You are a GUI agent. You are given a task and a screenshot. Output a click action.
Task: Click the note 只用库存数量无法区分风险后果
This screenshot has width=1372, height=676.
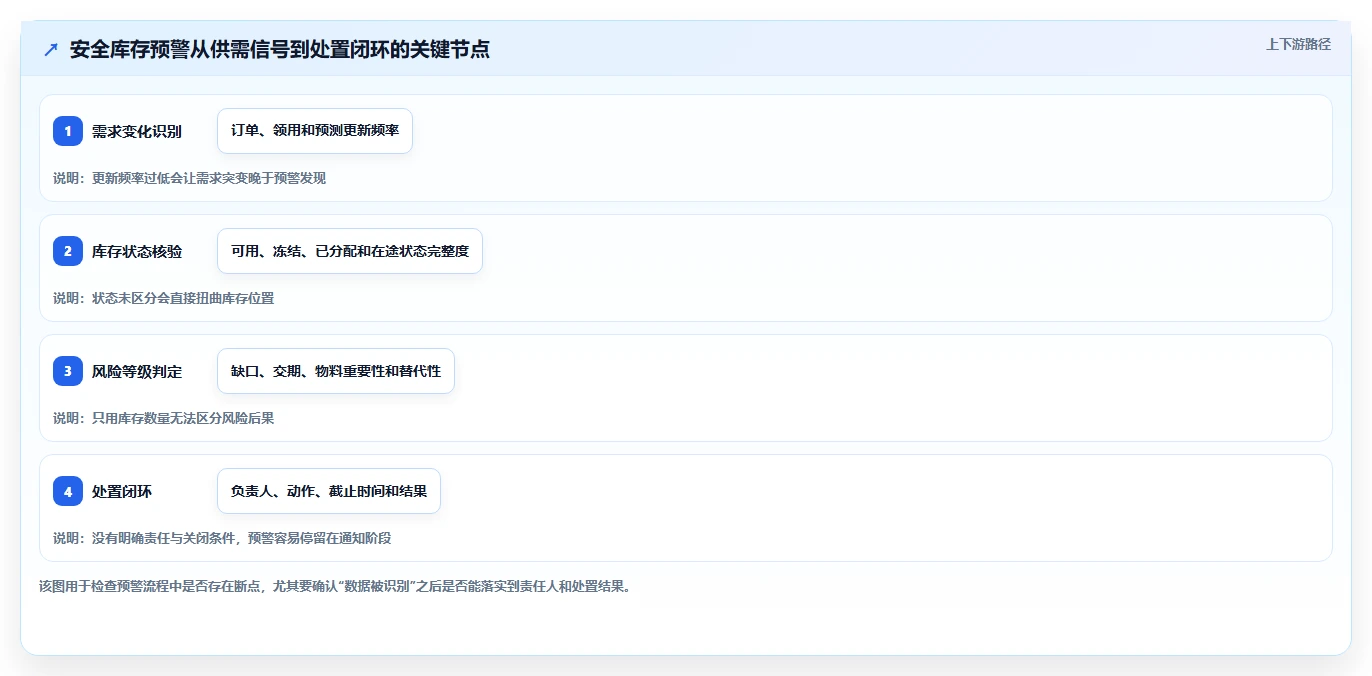(164, 418)
